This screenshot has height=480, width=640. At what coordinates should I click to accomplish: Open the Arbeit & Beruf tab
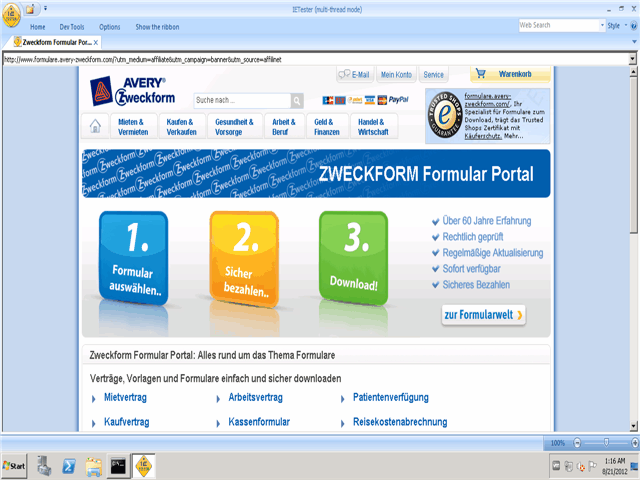[x=284, y=127]
